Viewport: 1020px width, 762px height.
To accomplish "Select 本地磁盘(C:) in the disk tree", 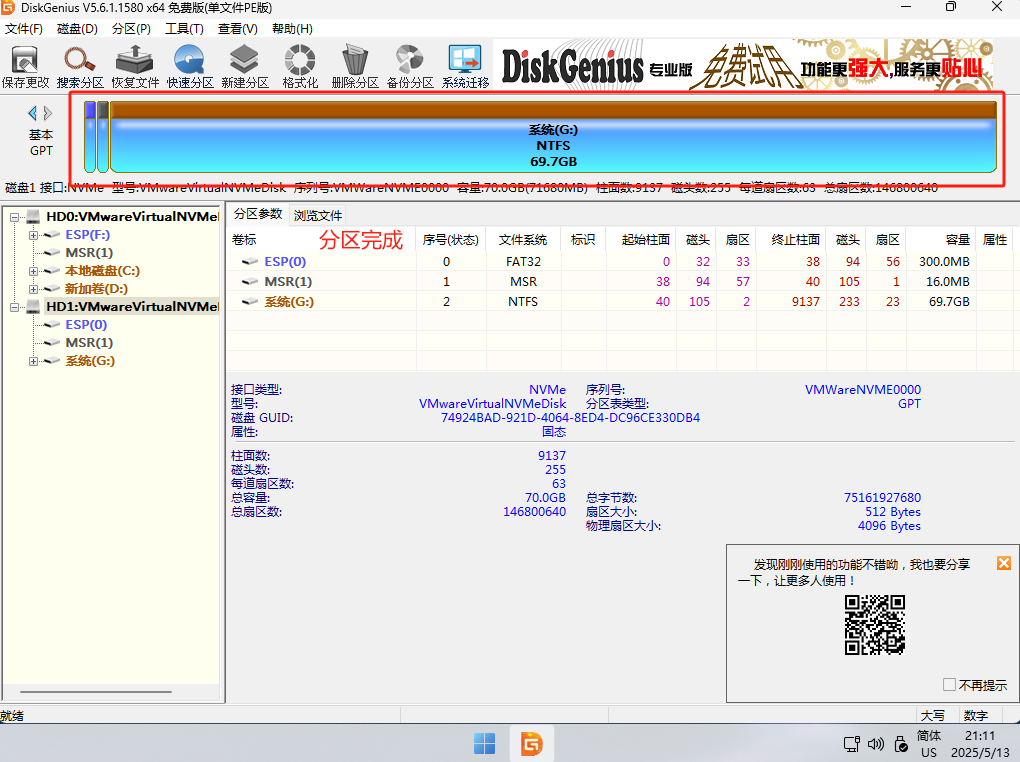I will pyautogui.click(x=103, y=271).
